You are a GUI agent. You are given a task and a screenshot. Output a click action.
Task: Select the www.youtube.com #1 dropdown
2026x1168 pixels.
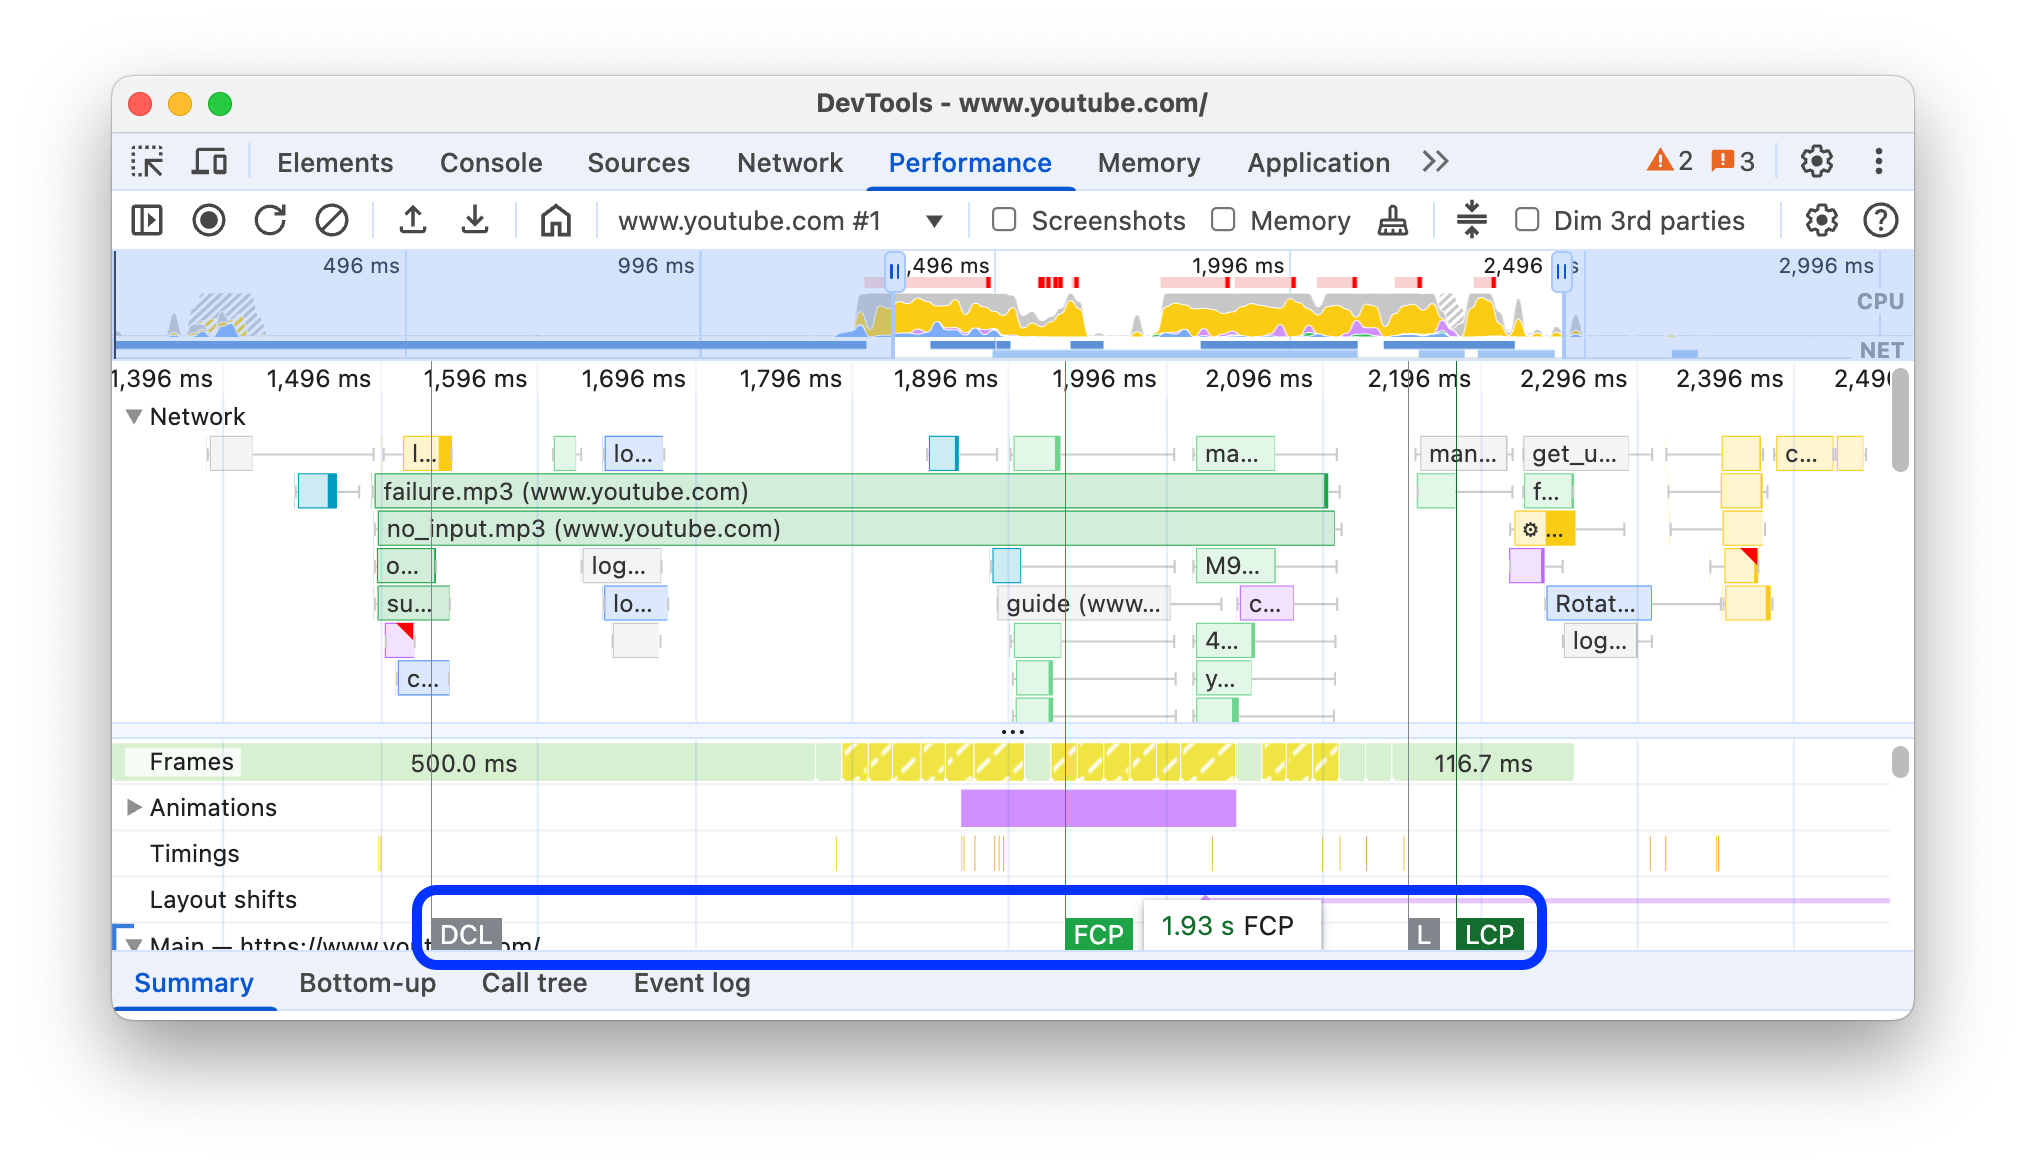pyautogui.click(x=772, y=220)
